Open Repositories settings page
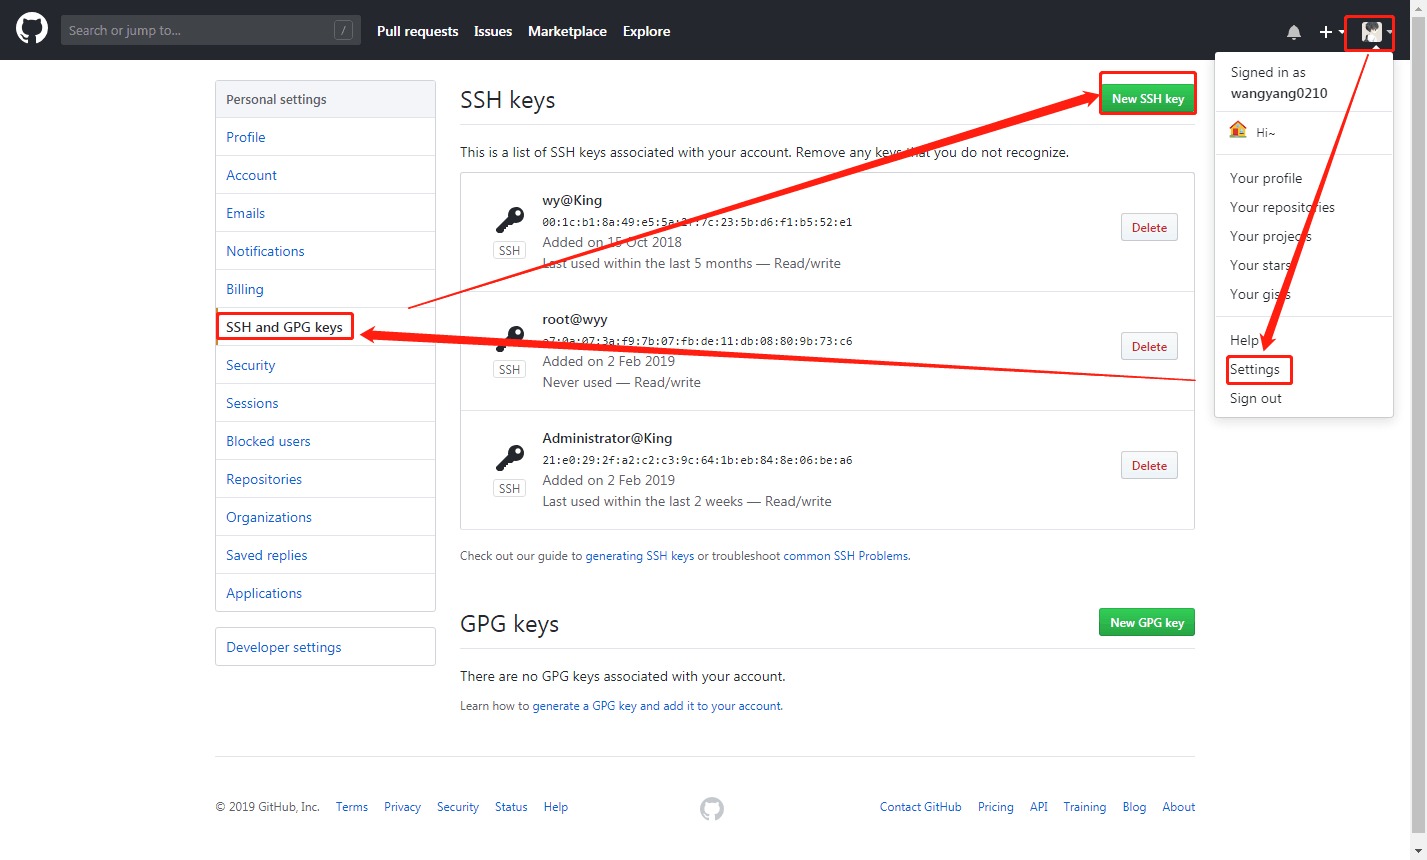The image size is (1427, 860). (x=325, y=479)
